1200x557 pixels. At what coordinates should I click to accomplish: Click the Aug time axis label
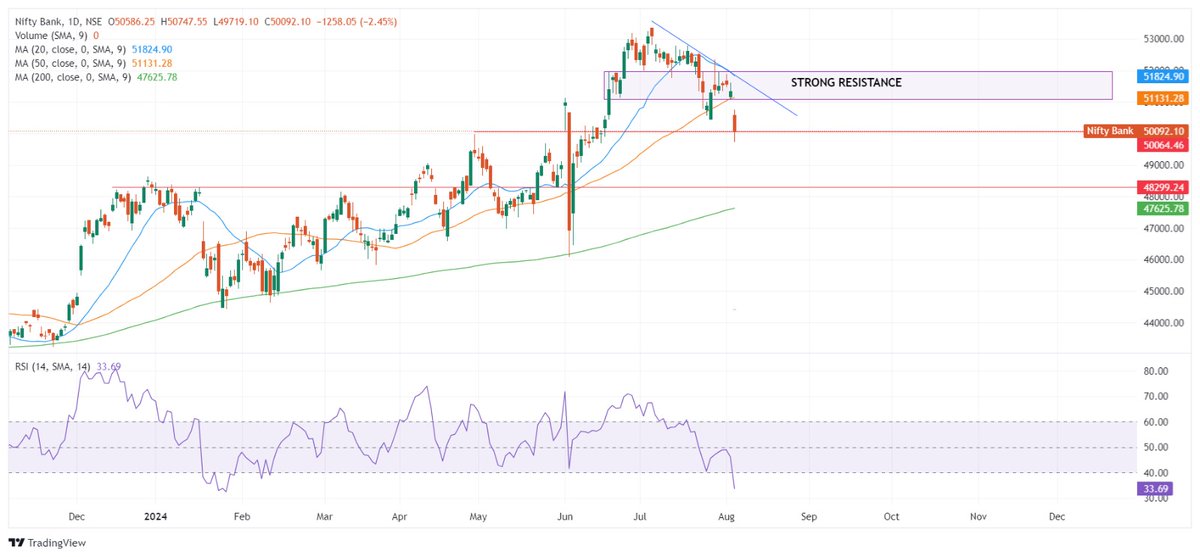tap(727, 519)
